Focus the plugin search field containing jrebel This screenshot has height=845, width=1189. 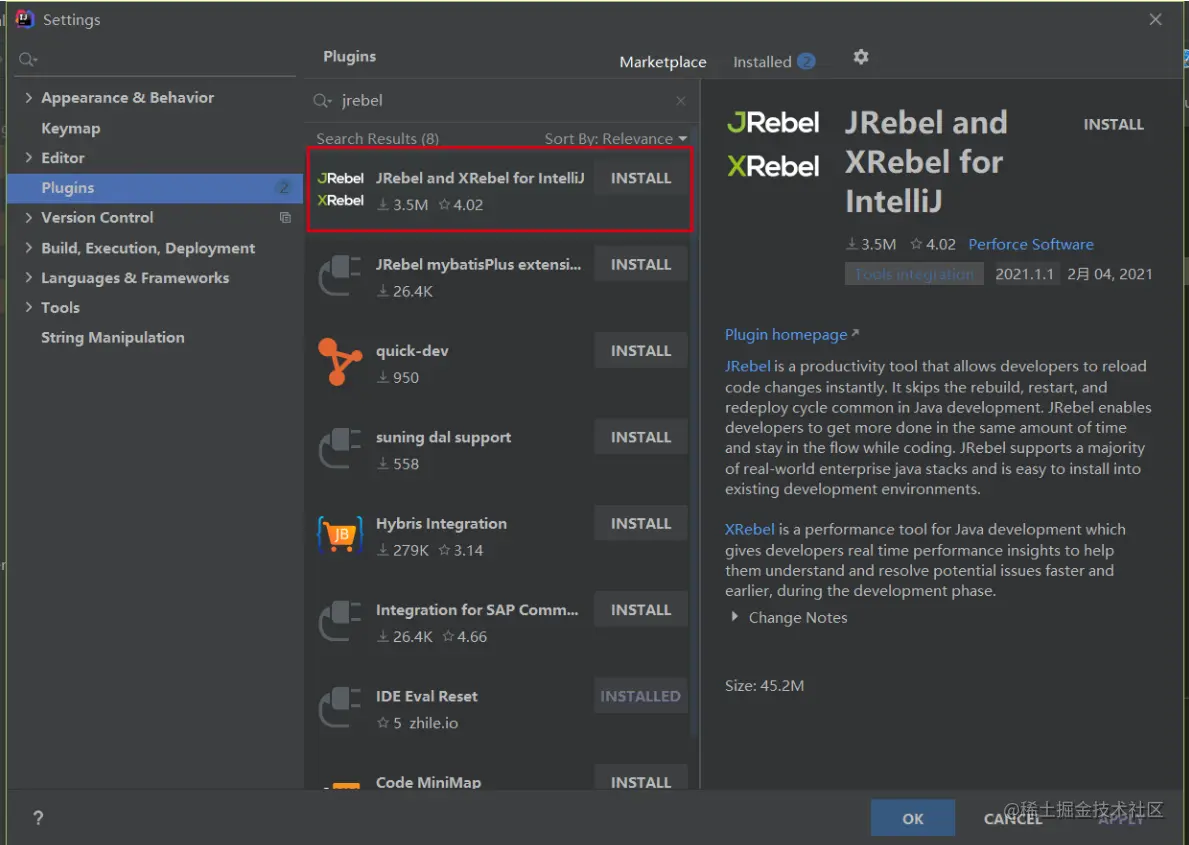[x=501, y=100]
